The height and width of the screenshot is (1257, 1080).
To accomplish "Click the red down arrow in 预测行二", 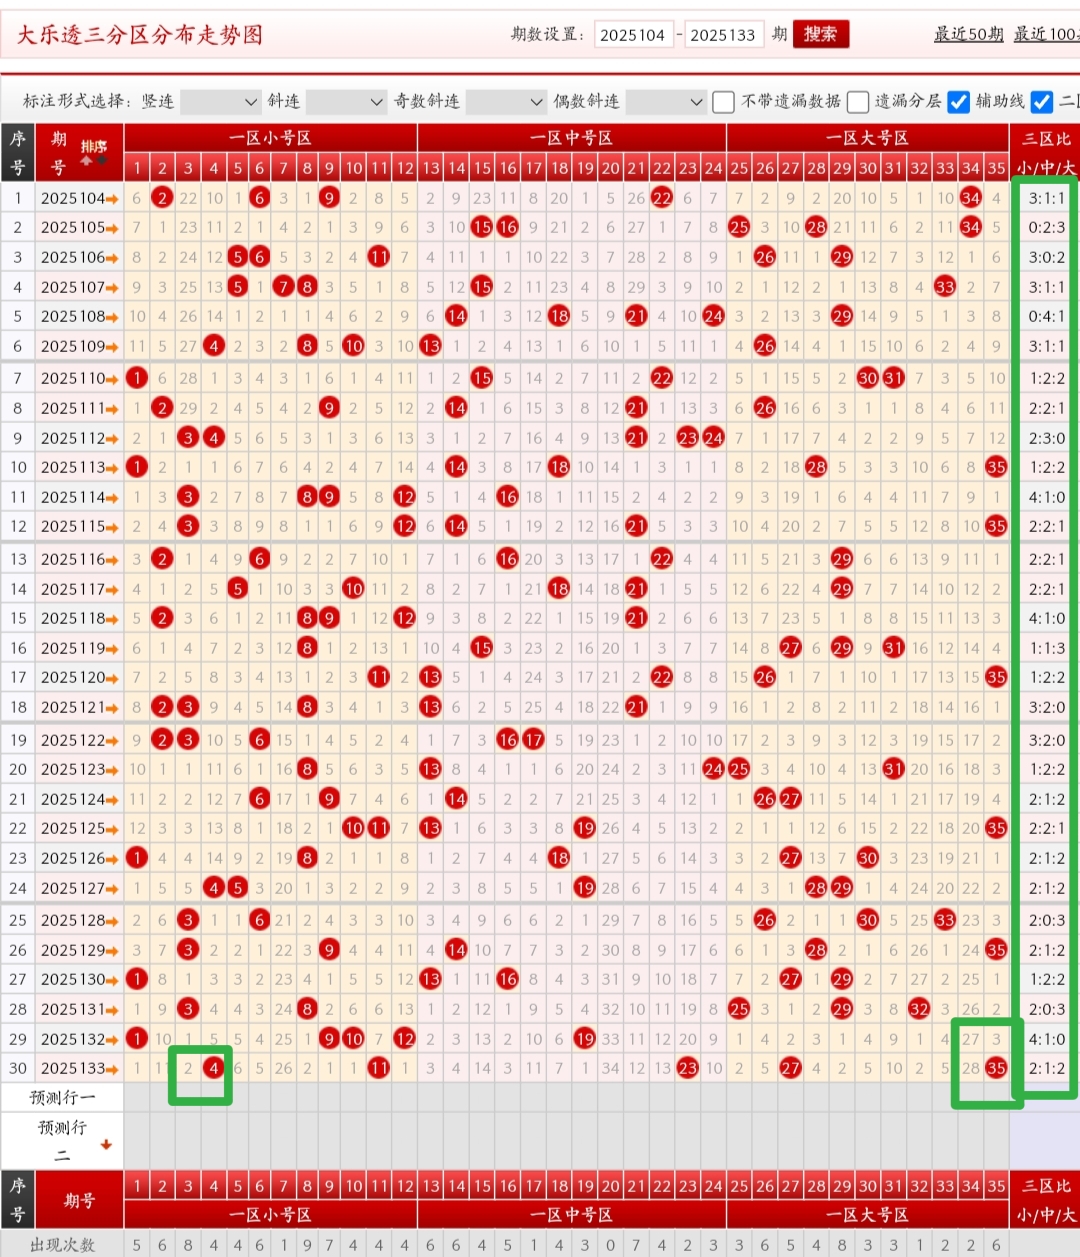I will (106, 1145).
